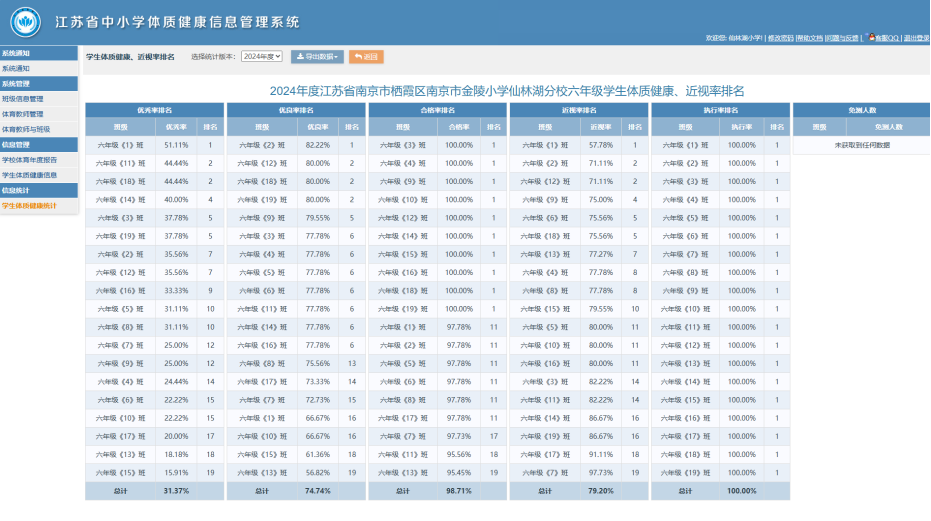This screenshot has height=521, width=931.
Task: Click the 执行率 column header
Action: (742, 127)
